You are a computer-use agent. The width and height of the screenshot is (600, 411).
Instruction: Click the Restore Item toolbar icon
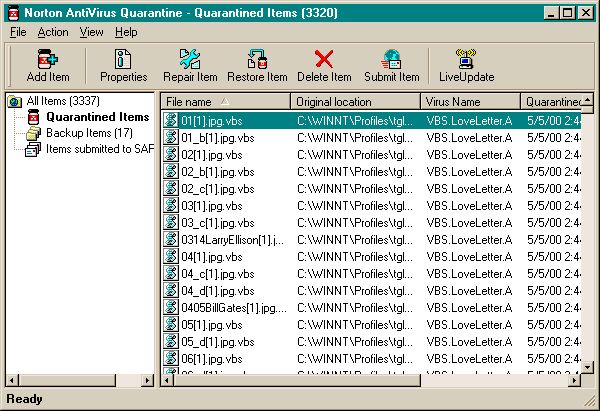coord(257,66)
